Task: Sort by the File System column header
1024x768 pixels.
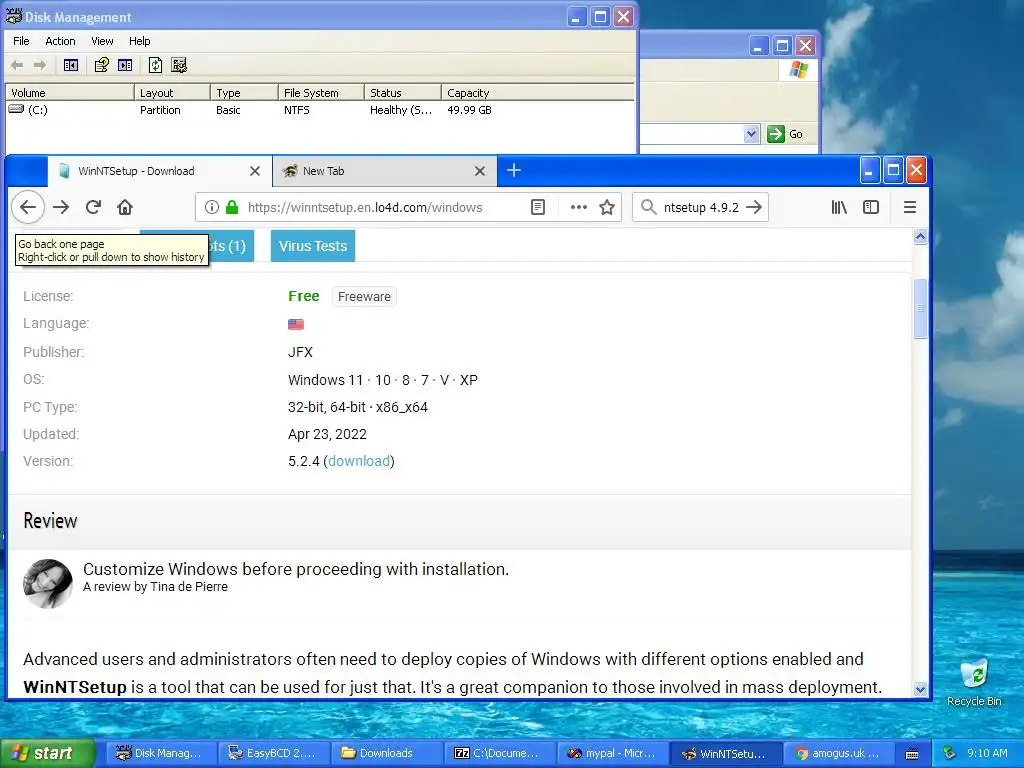Action: (x=321, y=93)
